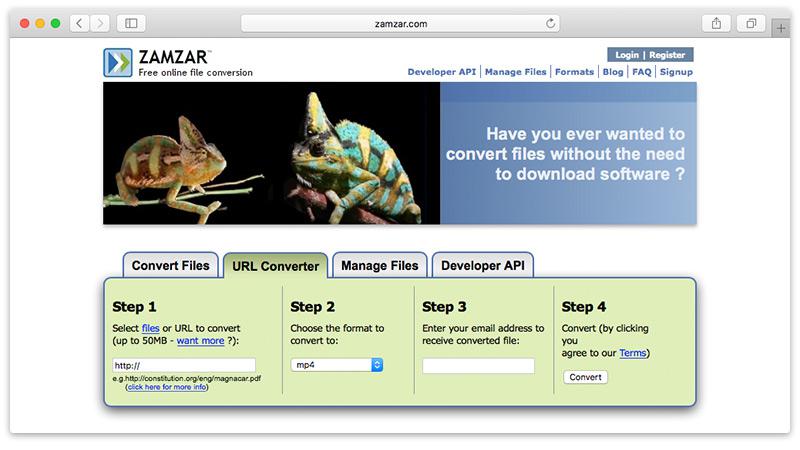Go to Developer API in top navigation
The height and width of the screenshot is (450, 800).
[x=441, y=72]
